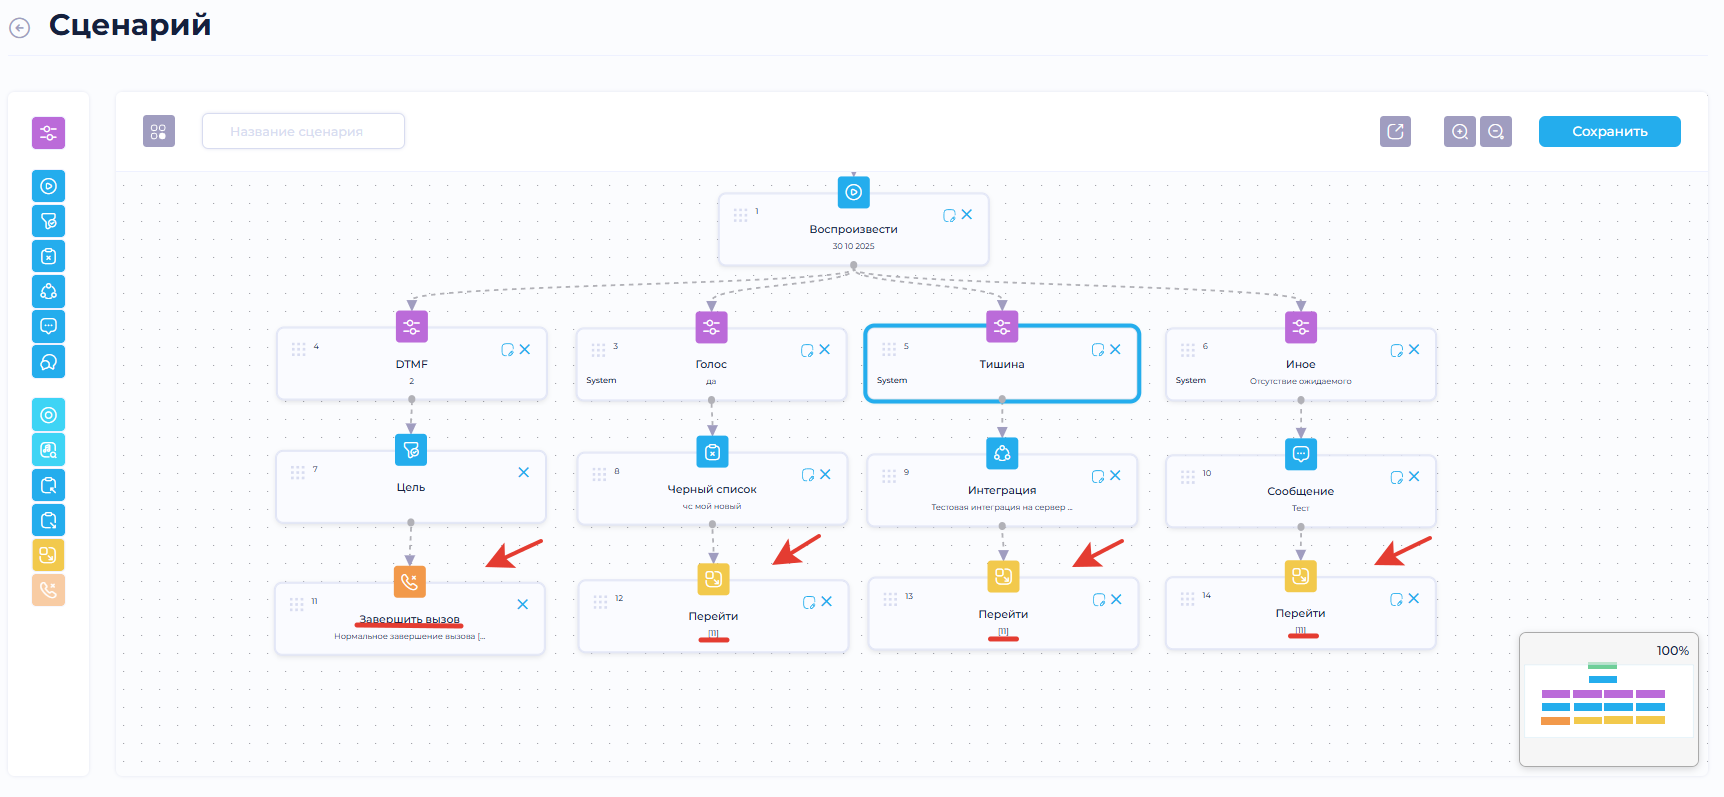
Task: Add the message bubble block from sidebar
Action: pyautogui.click(x=48, y=326)
